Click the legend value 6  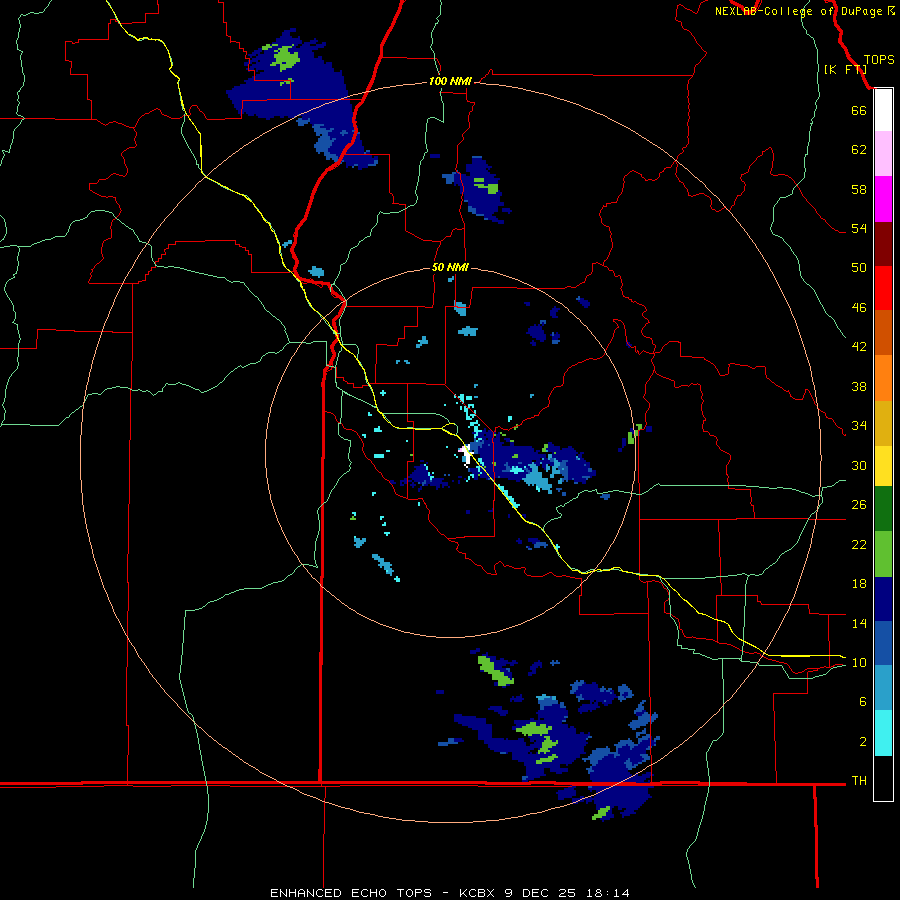click(863, 701)
